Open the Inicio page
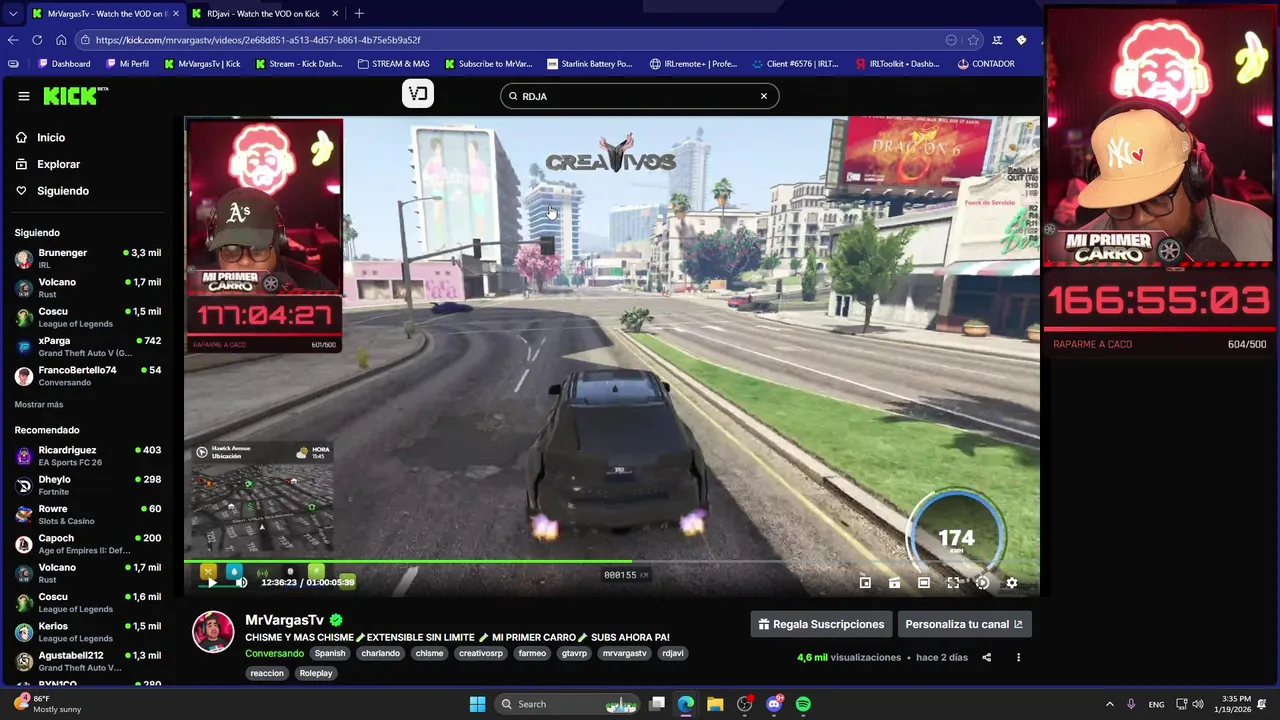This screenshot has height=720, width=1280. point(51,137)
